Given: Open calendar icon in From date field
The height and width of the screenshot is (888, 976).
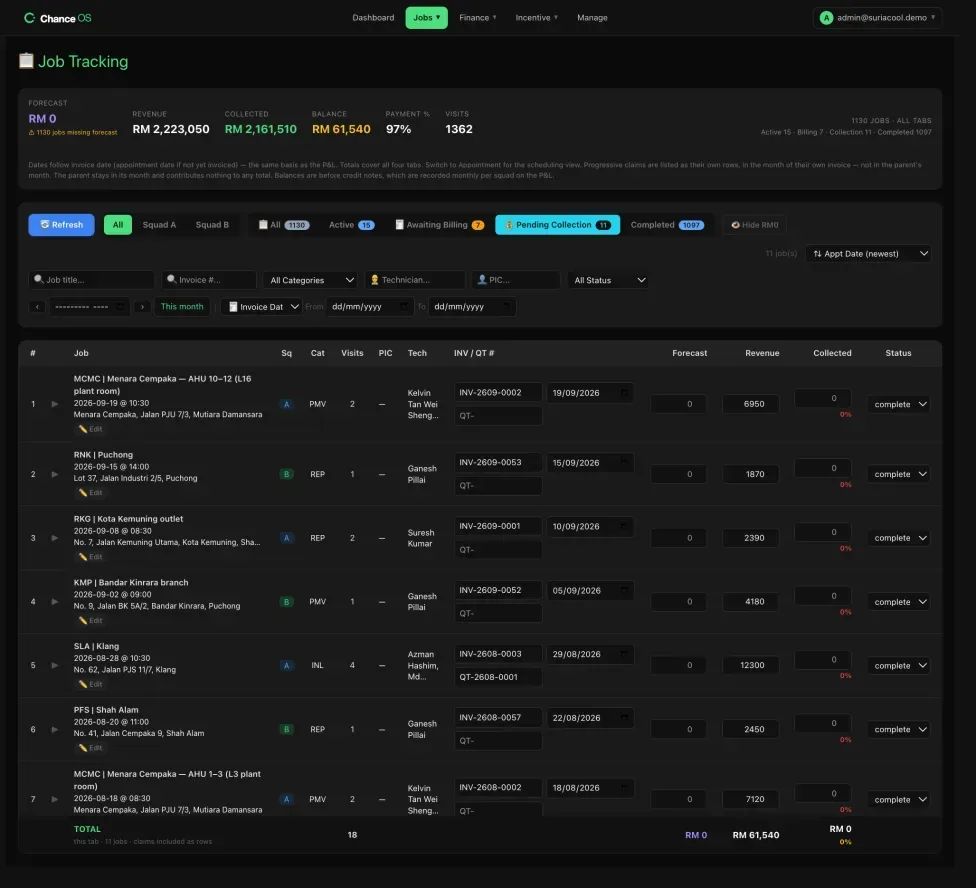Looking at the screenshot, I should [403, 306].
